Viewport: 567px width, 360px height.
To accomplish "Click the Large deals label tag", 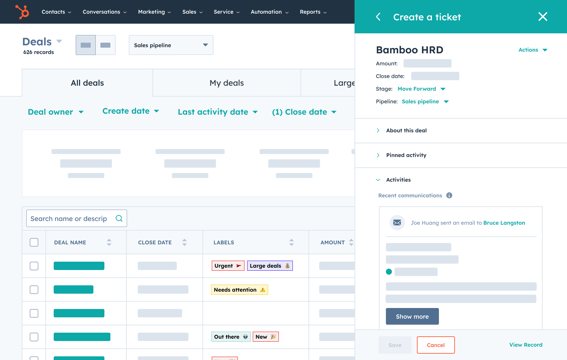I will pyautogui.click(x=270, y=266).
